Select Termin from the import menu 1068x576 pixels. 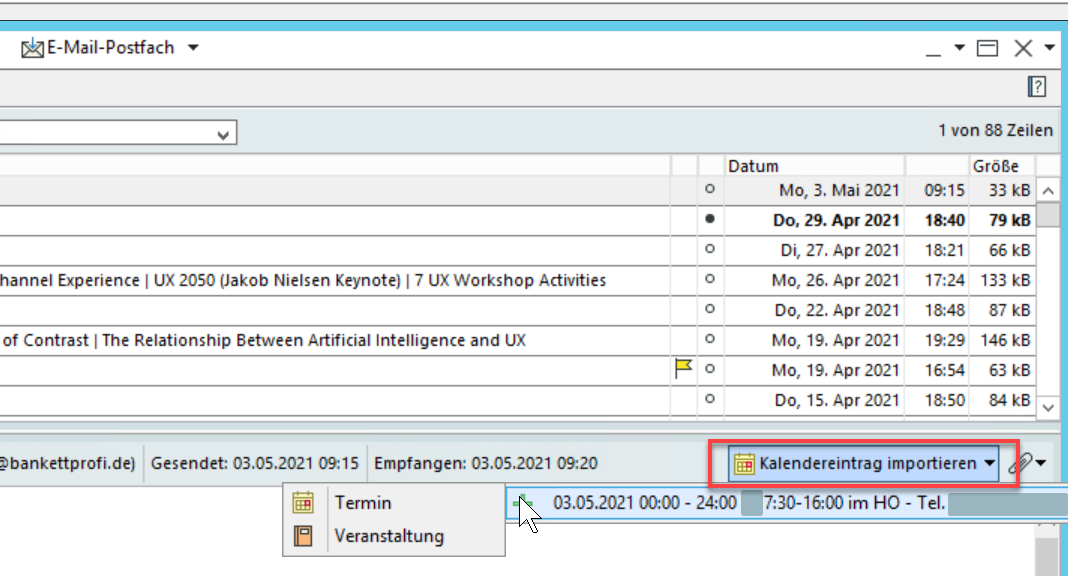(363, 503)
